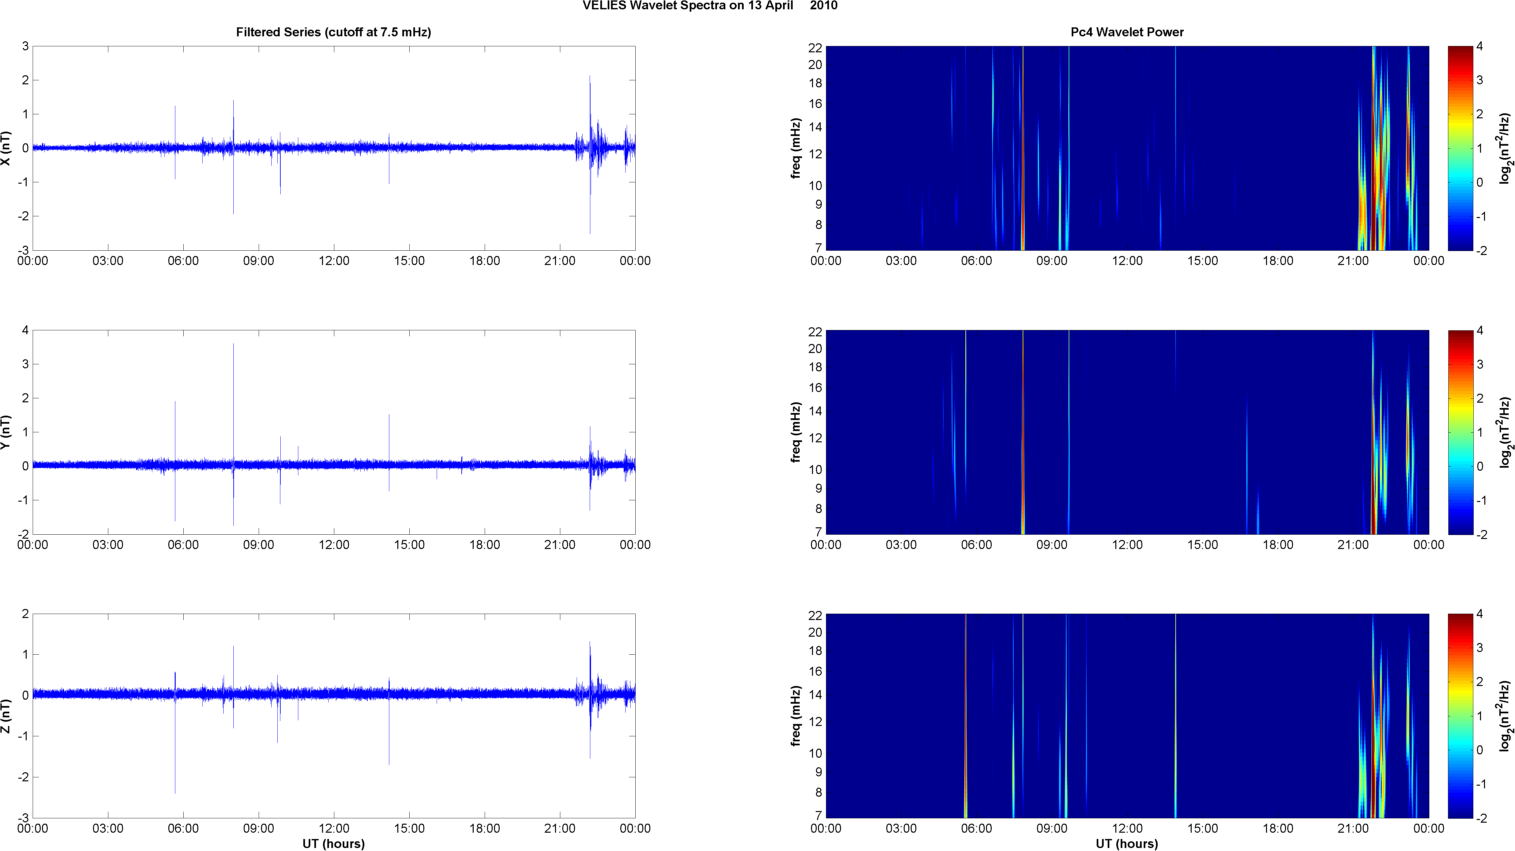Click 'UT (hours)' label under bottom spectrogram
The width and height of the screenshot is (1515, 851).
point(1127,844)
